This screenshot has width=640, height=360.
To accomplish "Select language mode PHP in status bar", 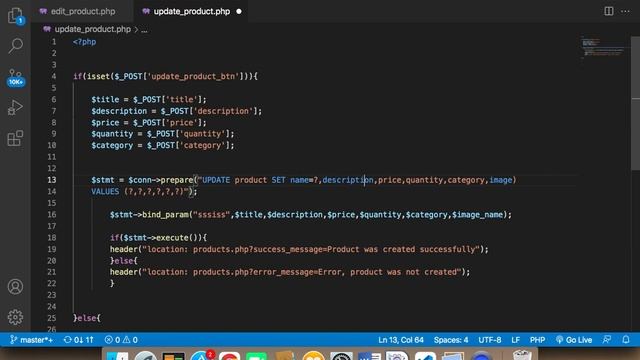I will click(x=537, y=340).
